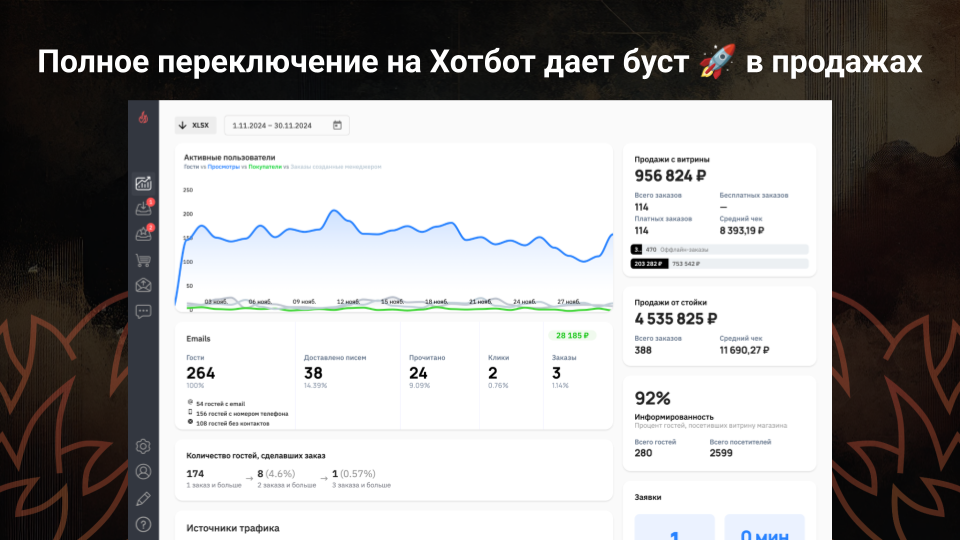
Task: Click the Всего заказов value 388
Action: coord(643,350)
